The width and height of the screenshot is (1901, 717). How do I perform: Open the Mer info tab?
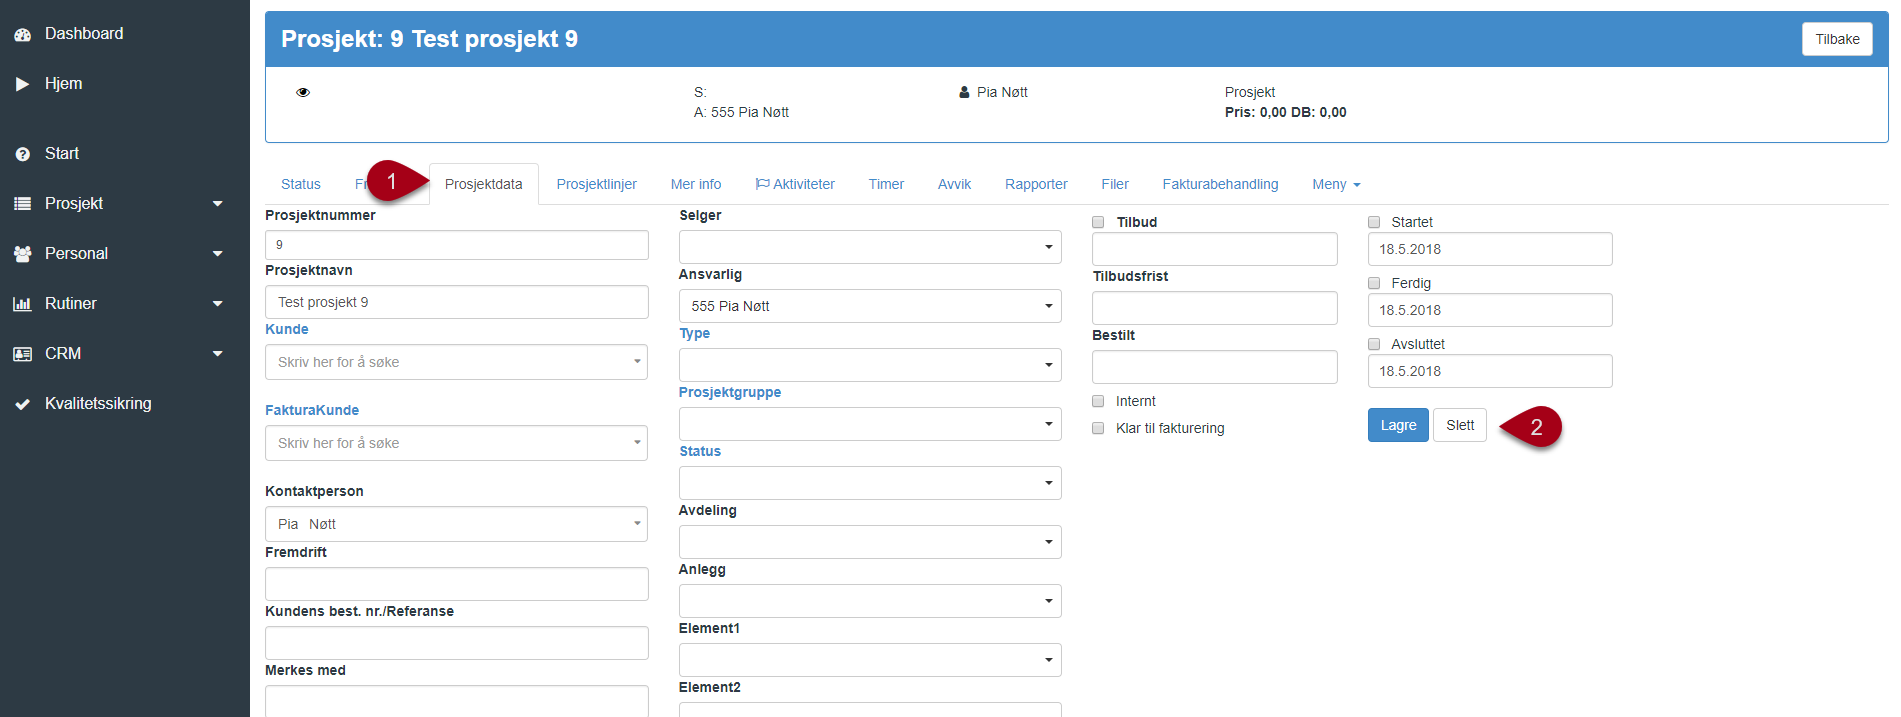click(x=696, y=184)
